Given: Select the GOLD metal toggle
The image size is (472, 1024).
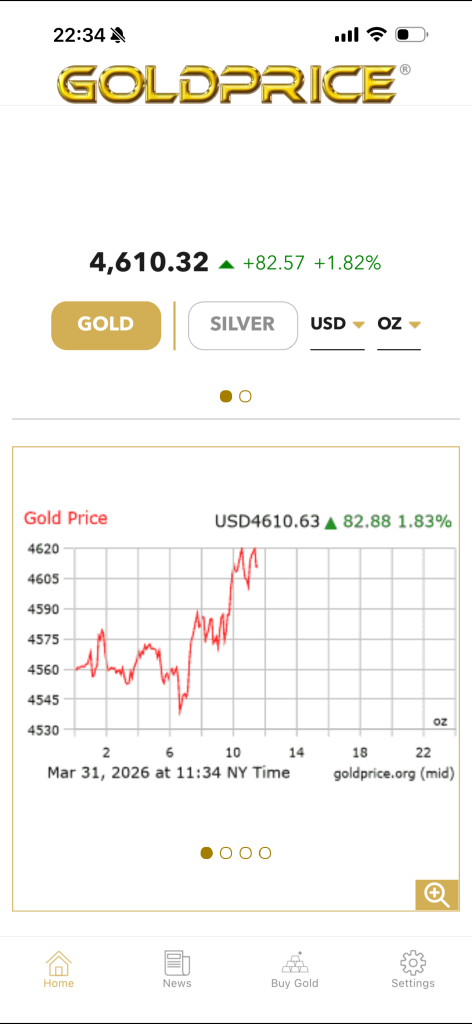Looking at the screenshot, I should tap(106, 325).
